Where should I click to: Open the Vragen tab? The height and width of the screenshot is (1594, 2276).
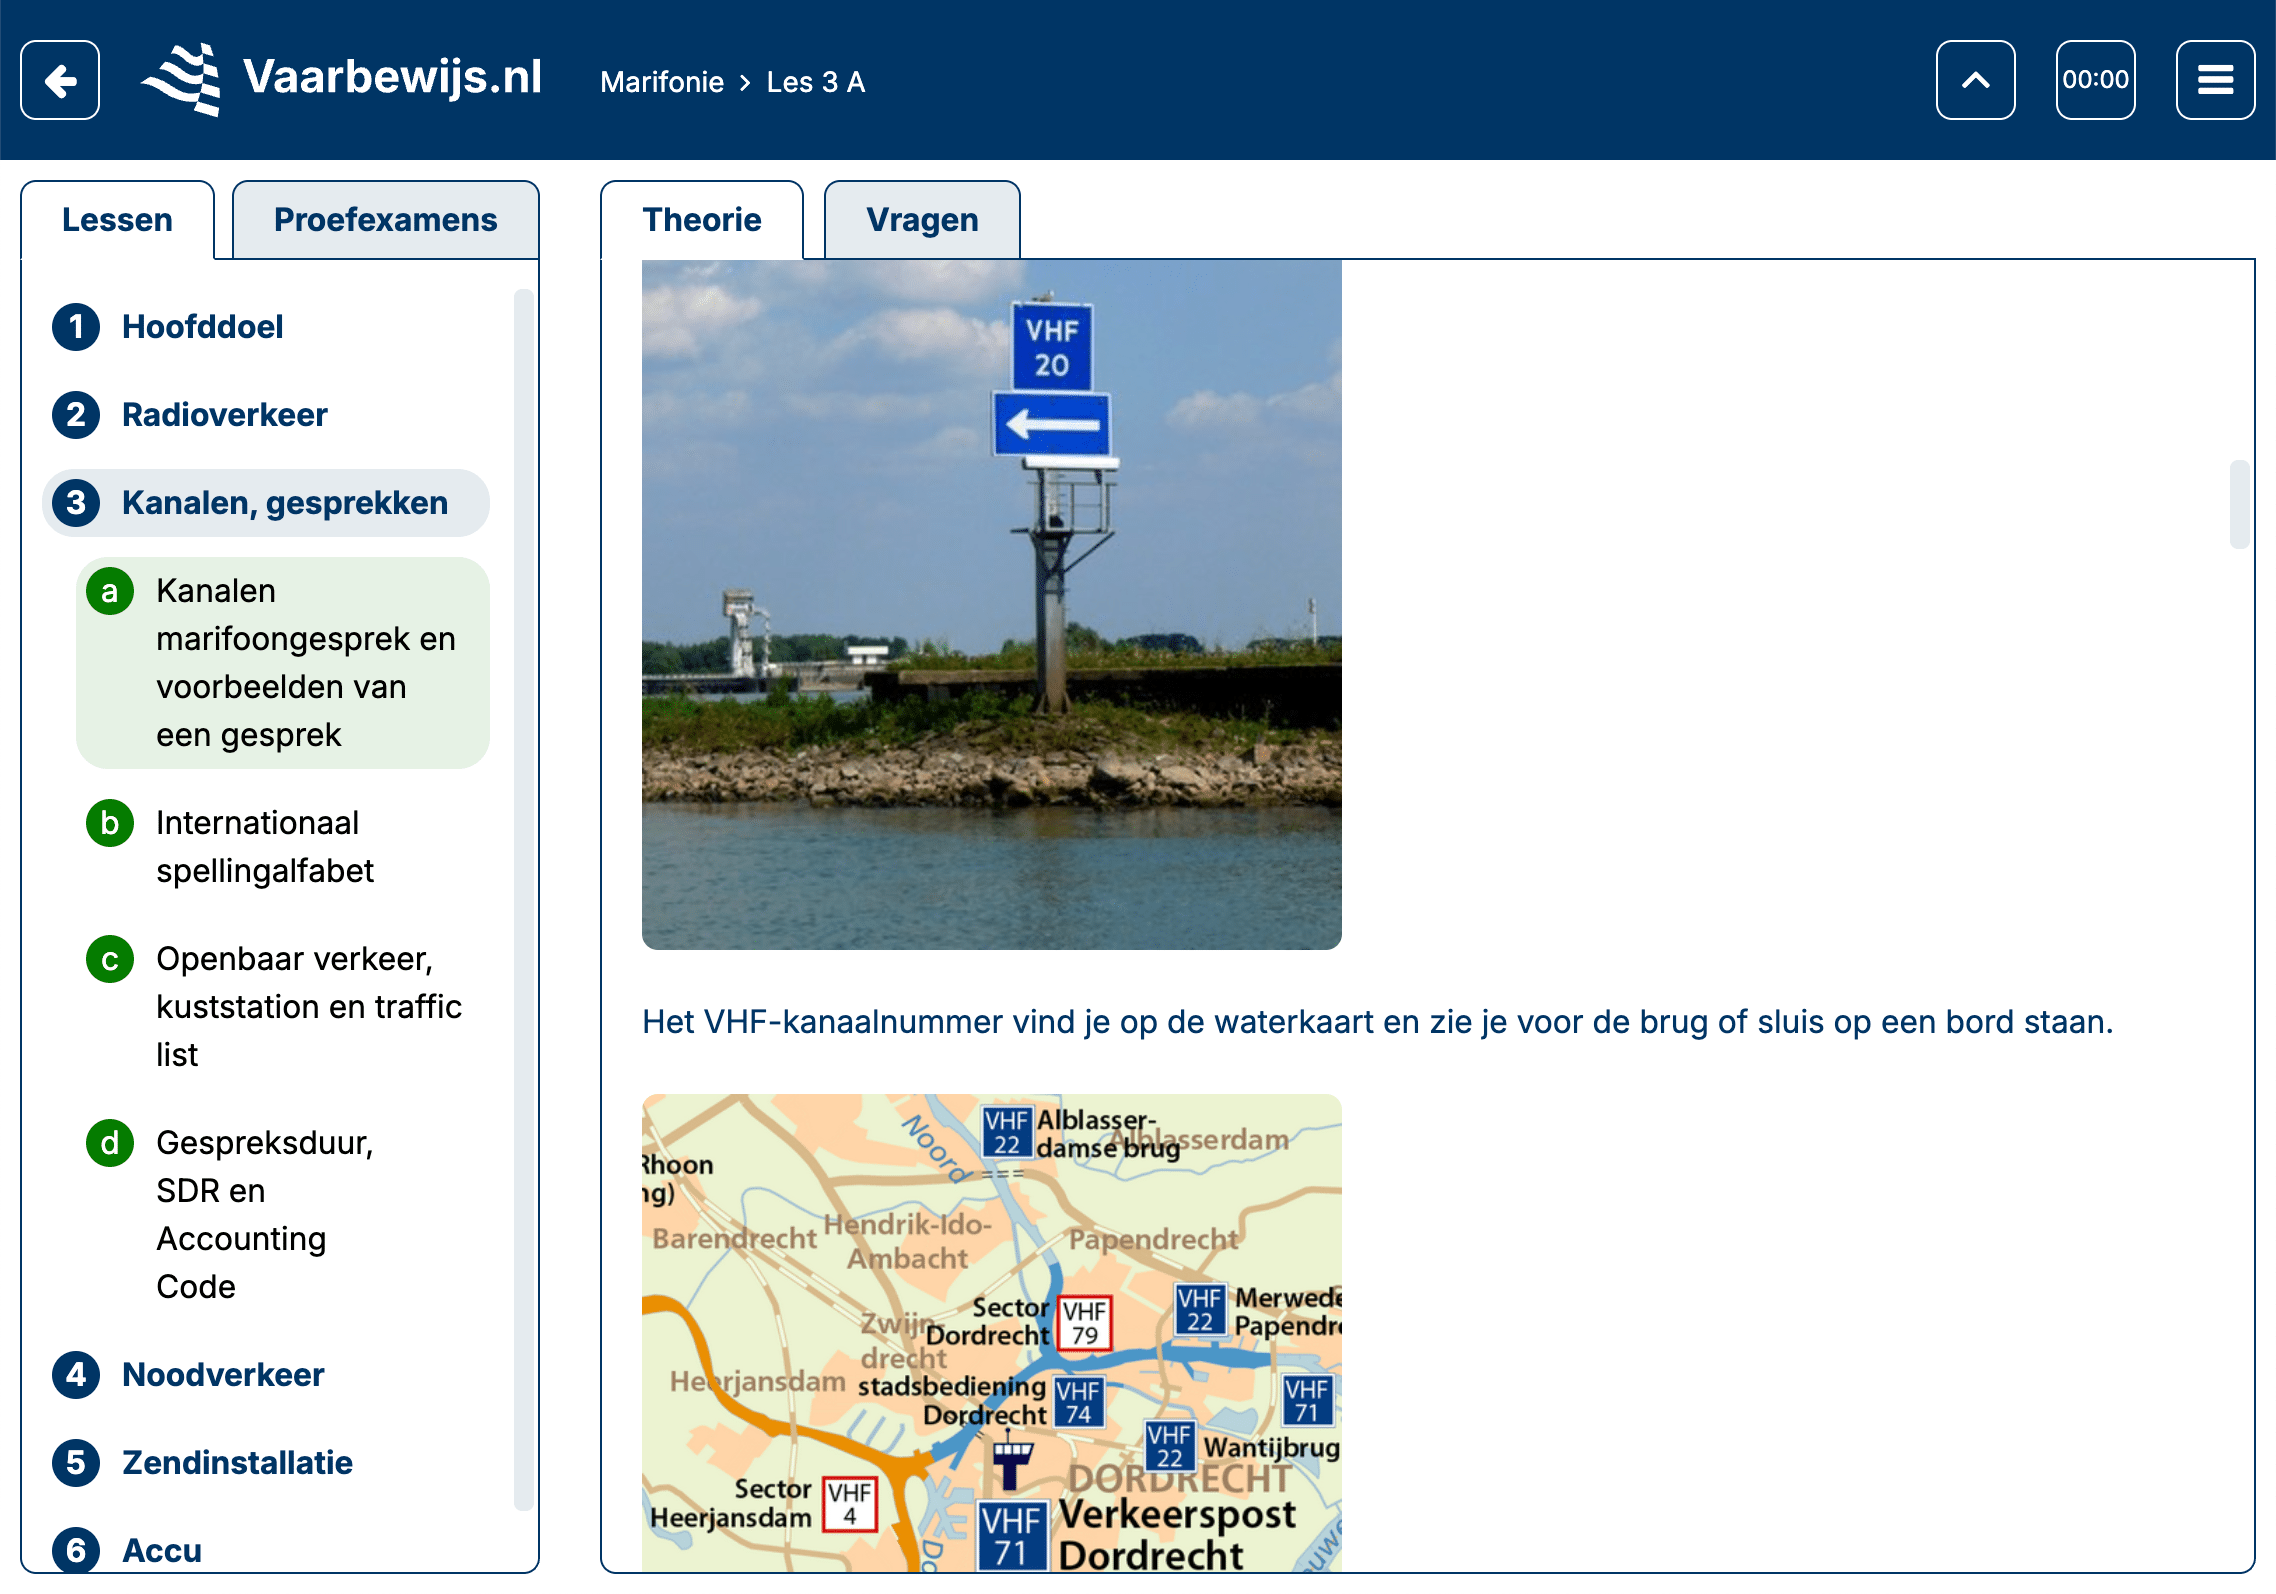tap(922, 220)
